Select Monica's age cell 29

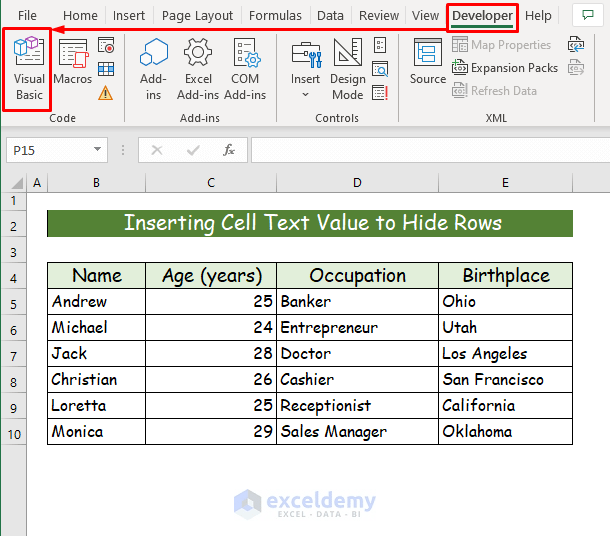211,432
